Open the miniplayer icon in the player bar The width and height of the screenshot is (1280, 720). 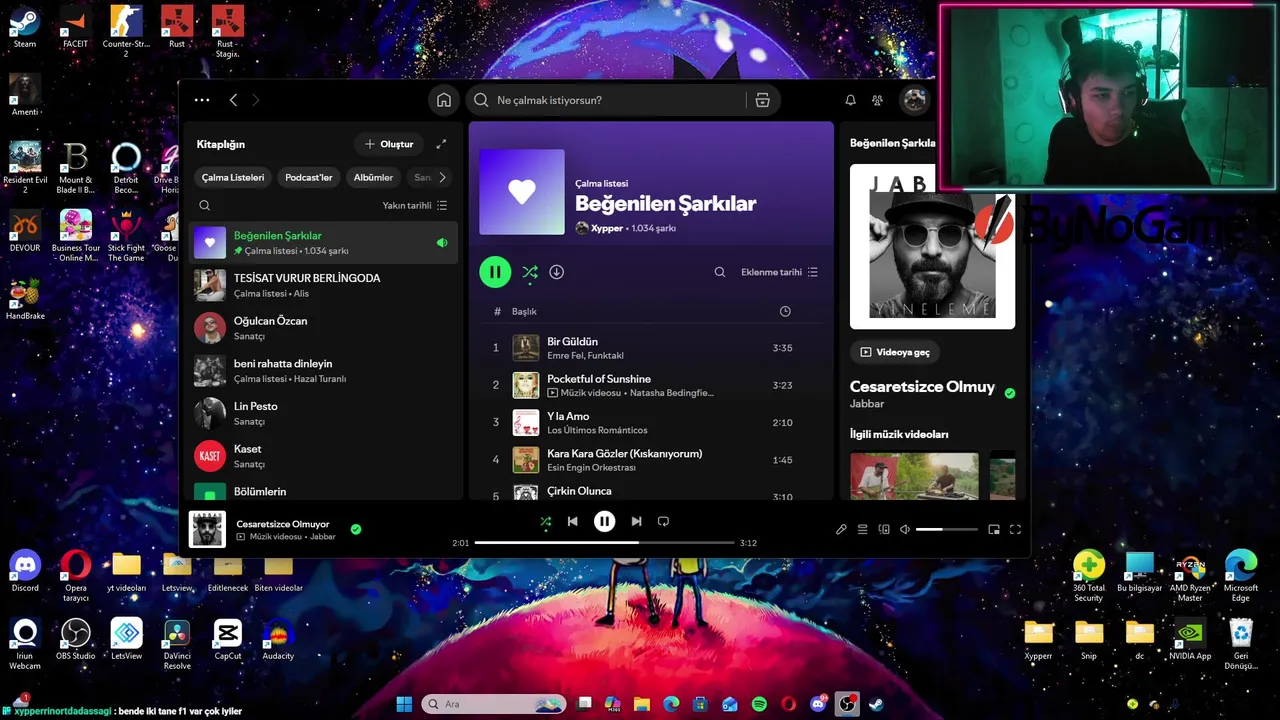click(x=994, y=530)
